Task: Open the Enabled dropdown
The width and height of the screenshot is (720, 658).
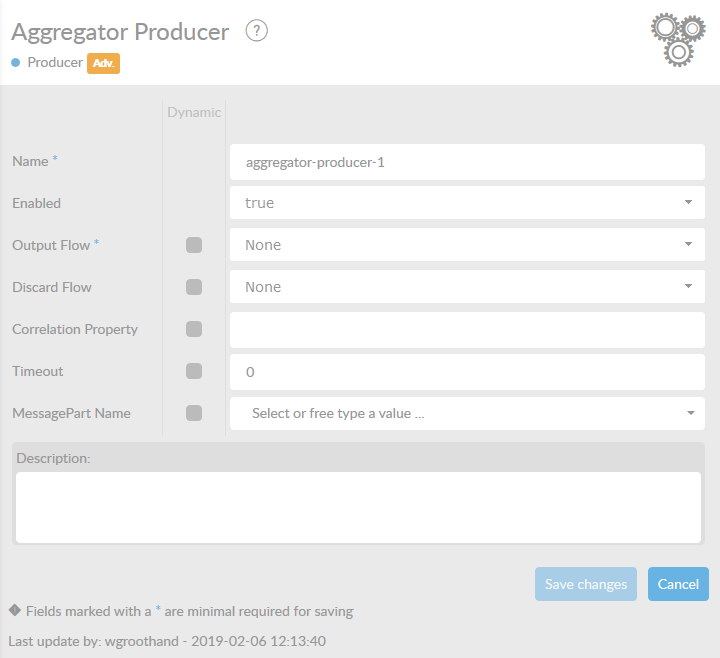Action: (x=467, y=203)
